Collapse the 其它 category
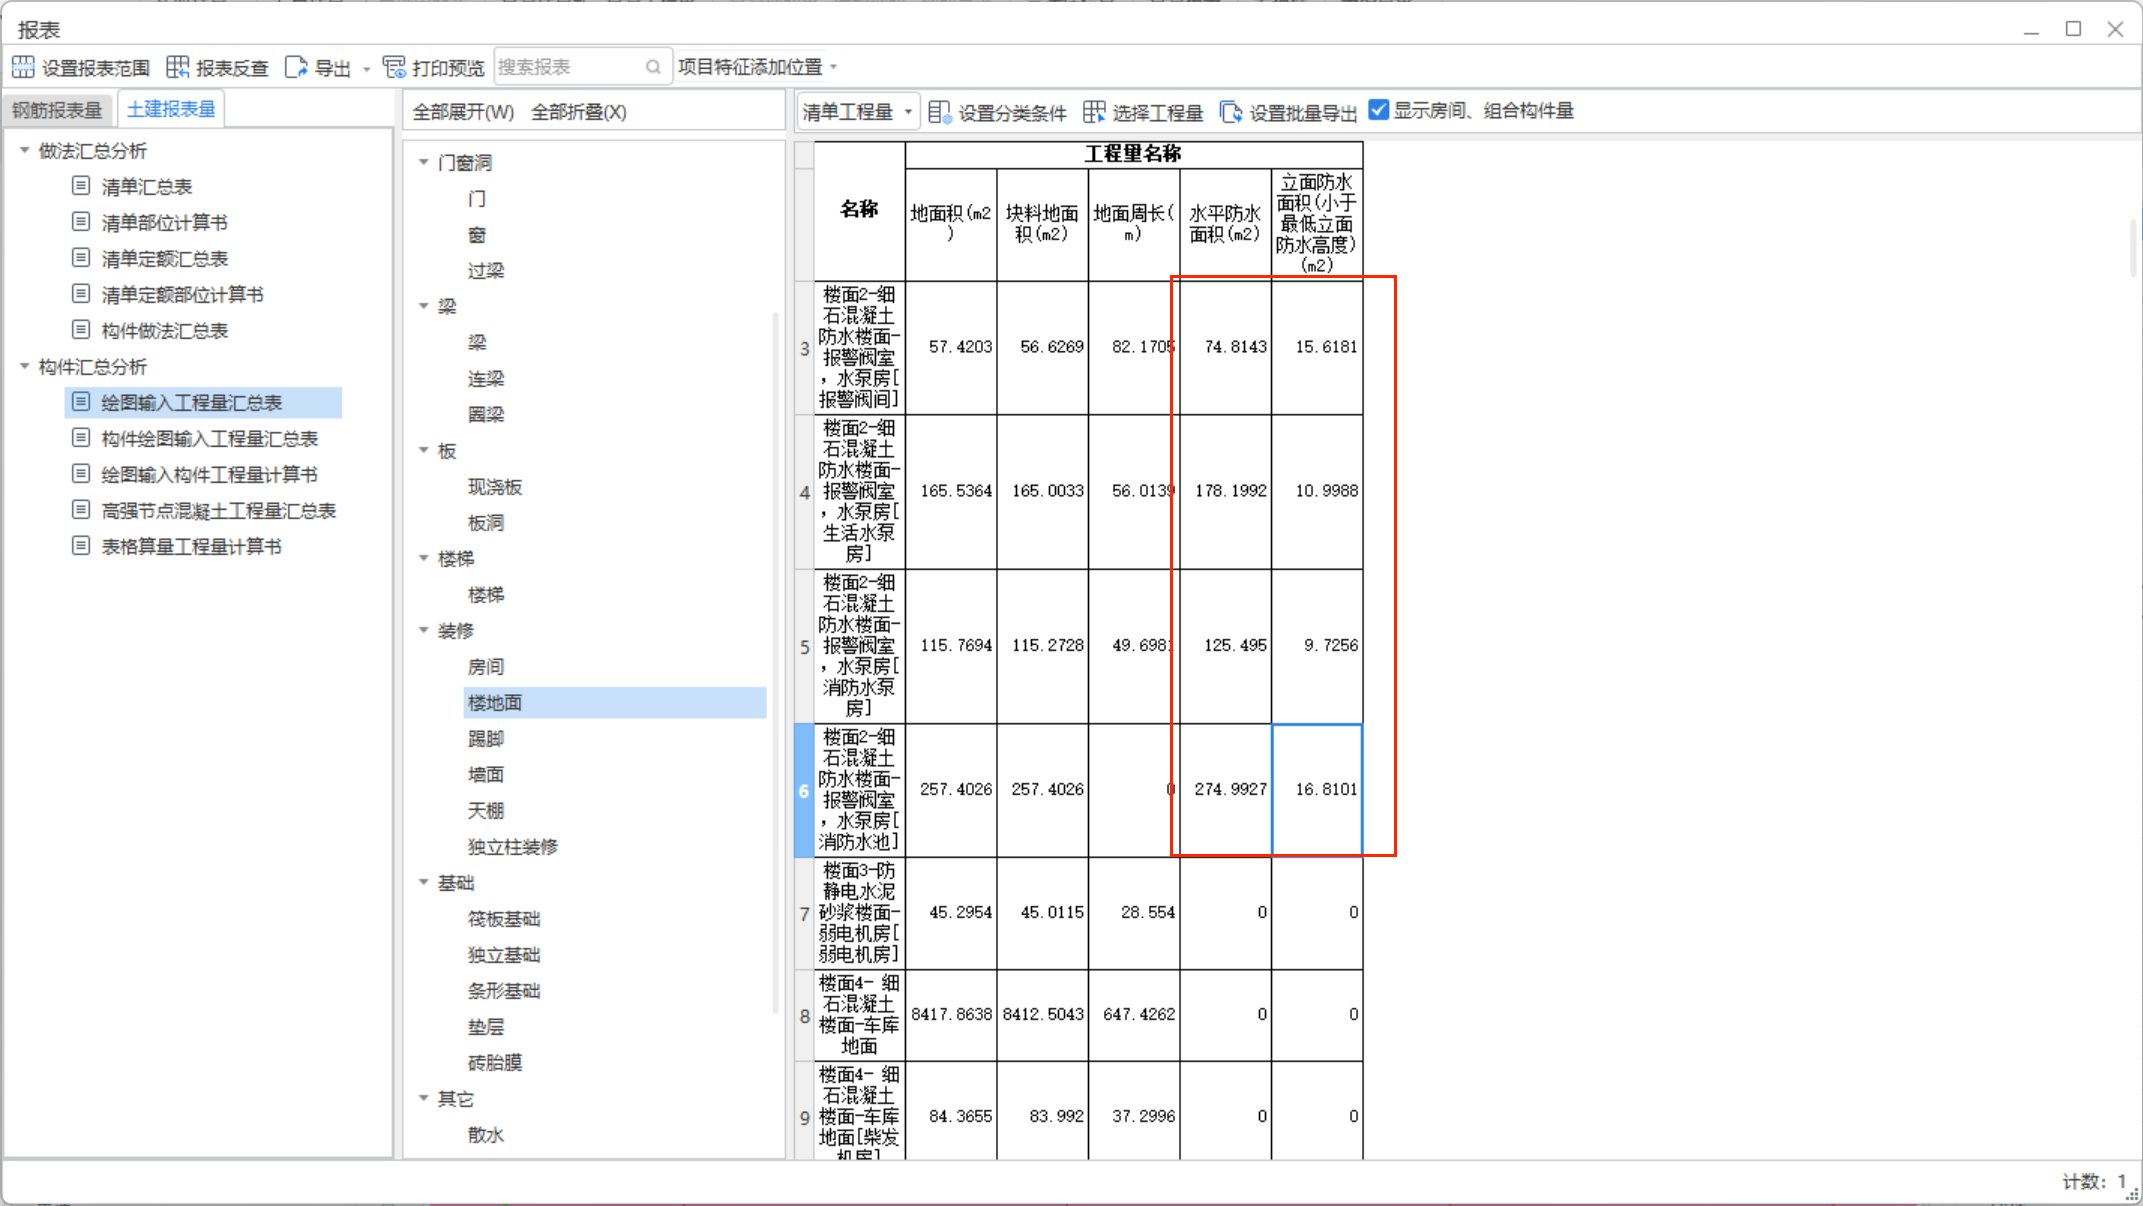This screenshot has height=1206, width=2143. coord(424,1098)
